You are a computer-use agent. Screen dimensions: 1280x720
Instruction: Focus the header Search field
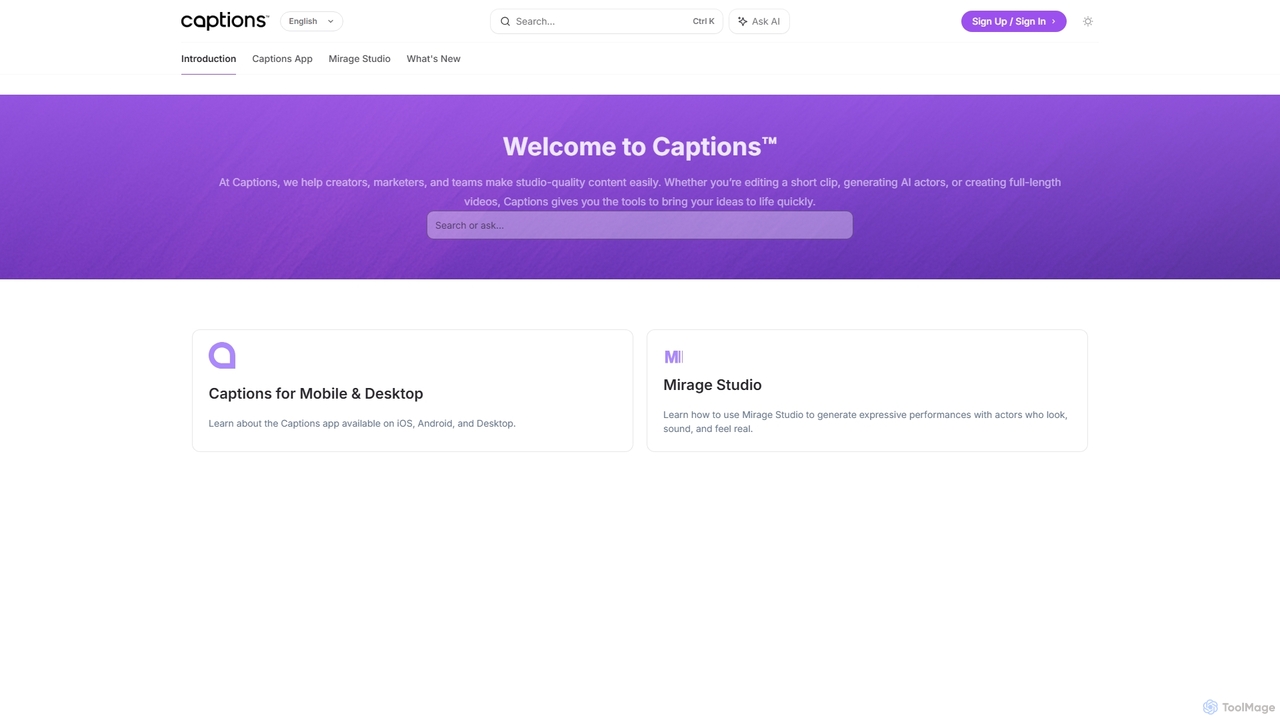coord(606,21)
